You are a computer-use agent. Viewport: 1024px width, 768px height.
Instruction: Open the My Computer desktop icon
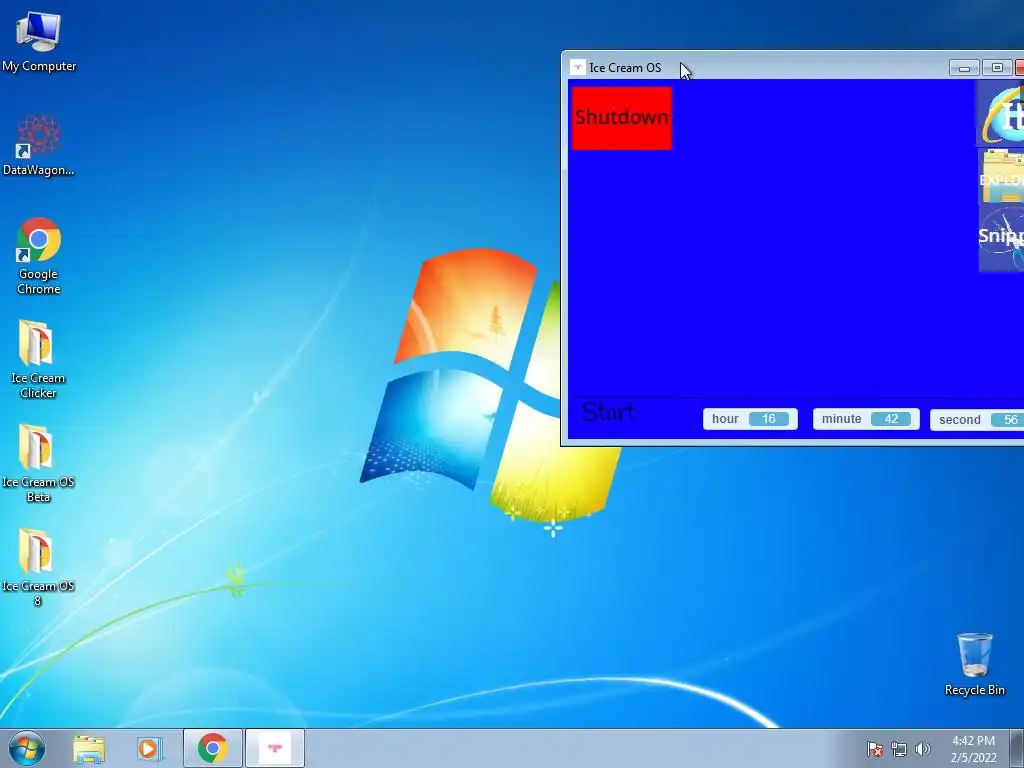coord(39,42)
